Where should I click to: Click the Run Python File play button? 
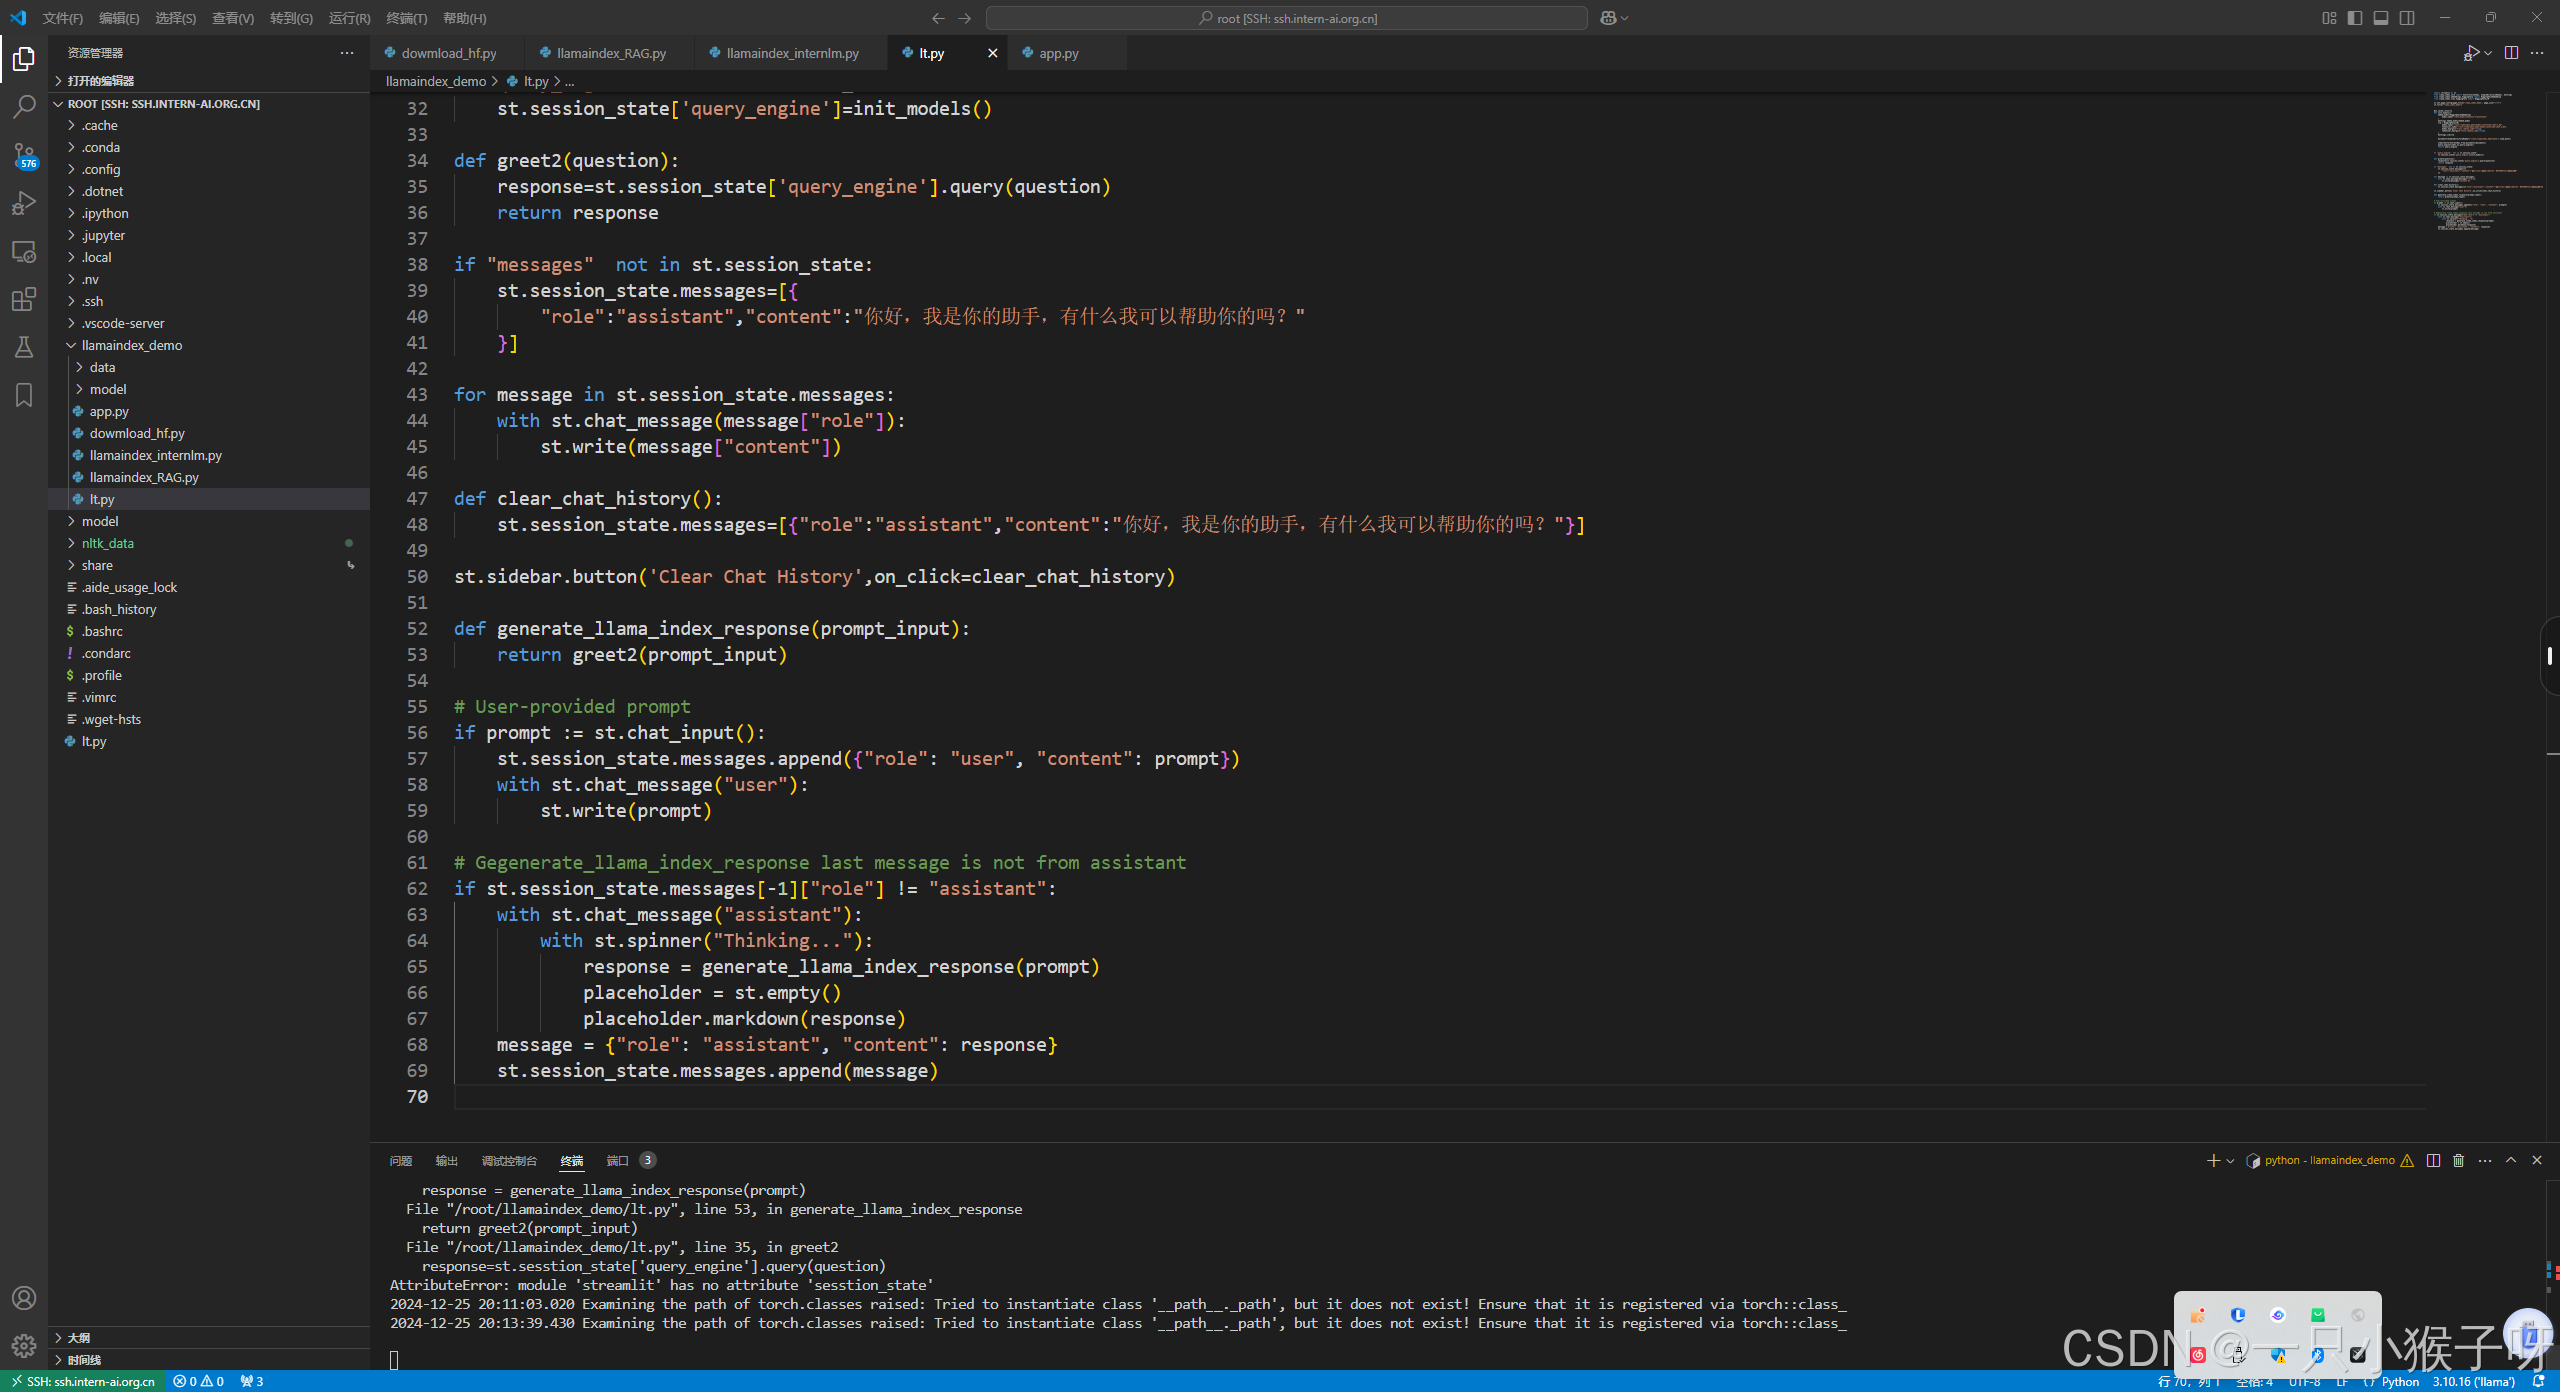point(2471,53)
